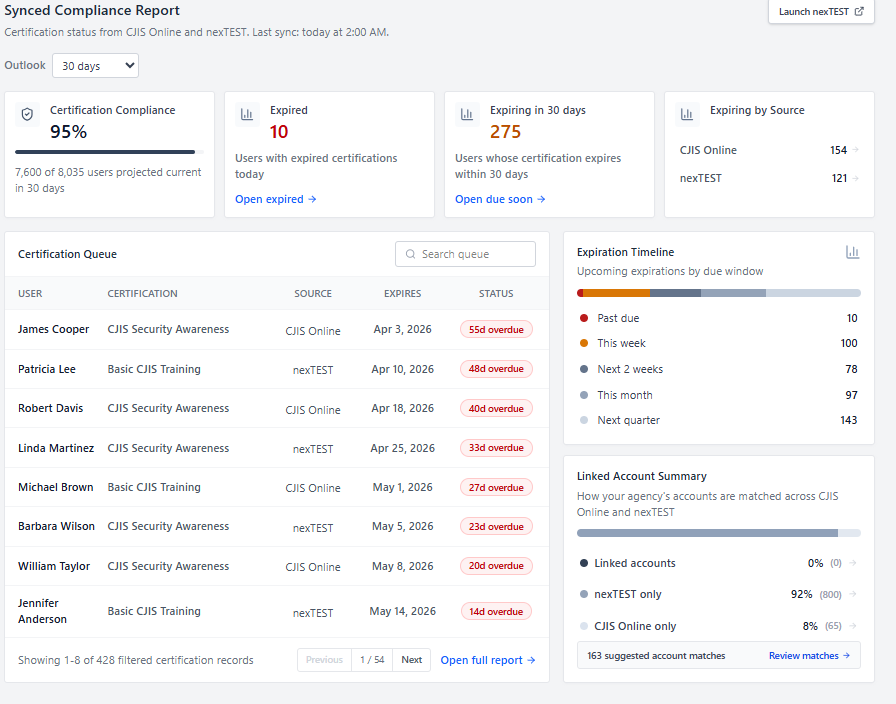Viewport: 896px width, 704px height.
Task: Click the arrow beside CJIS Online only 8%
Action: click(x=853, y=626)
